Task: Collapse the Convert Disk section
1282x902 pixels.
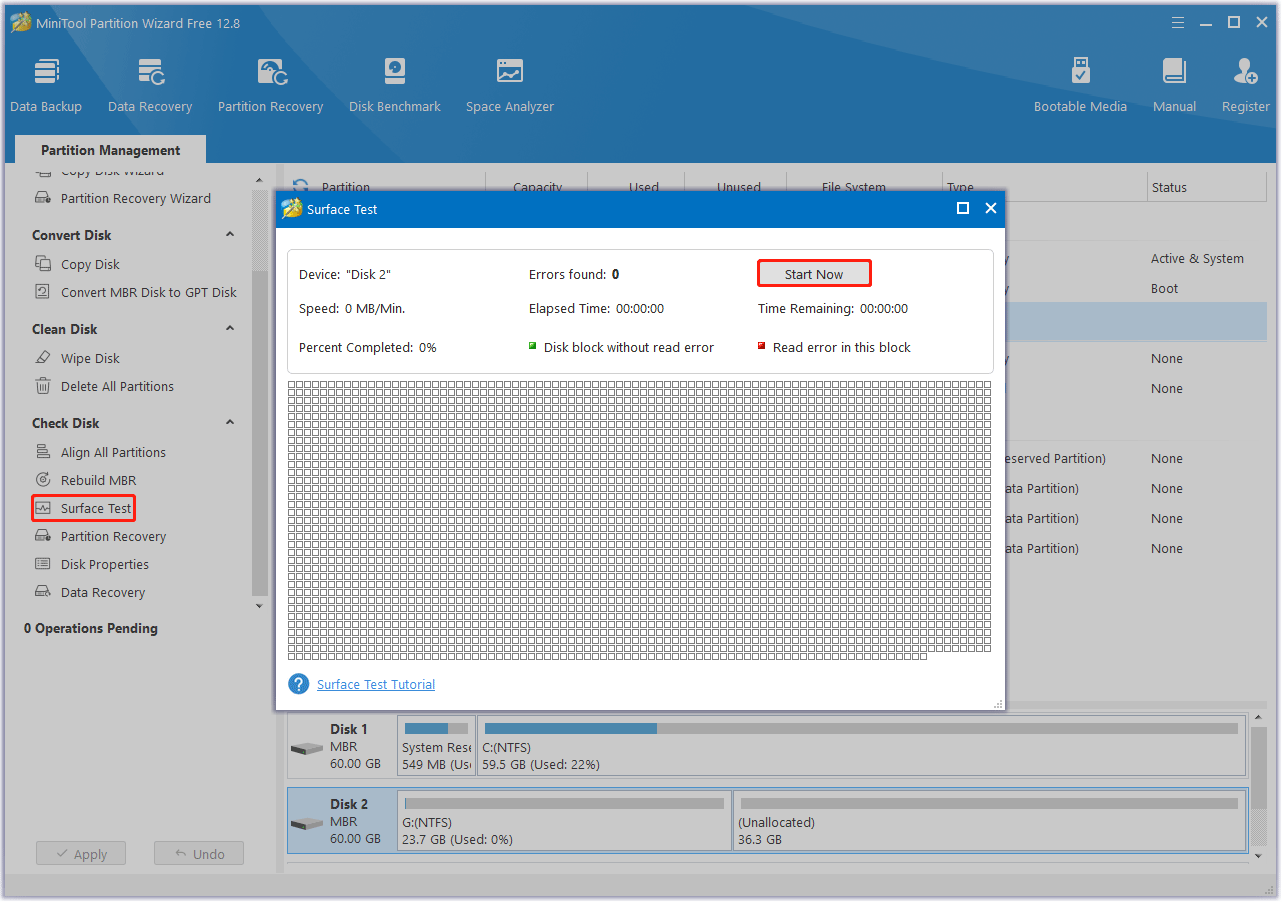Action: 229,234
